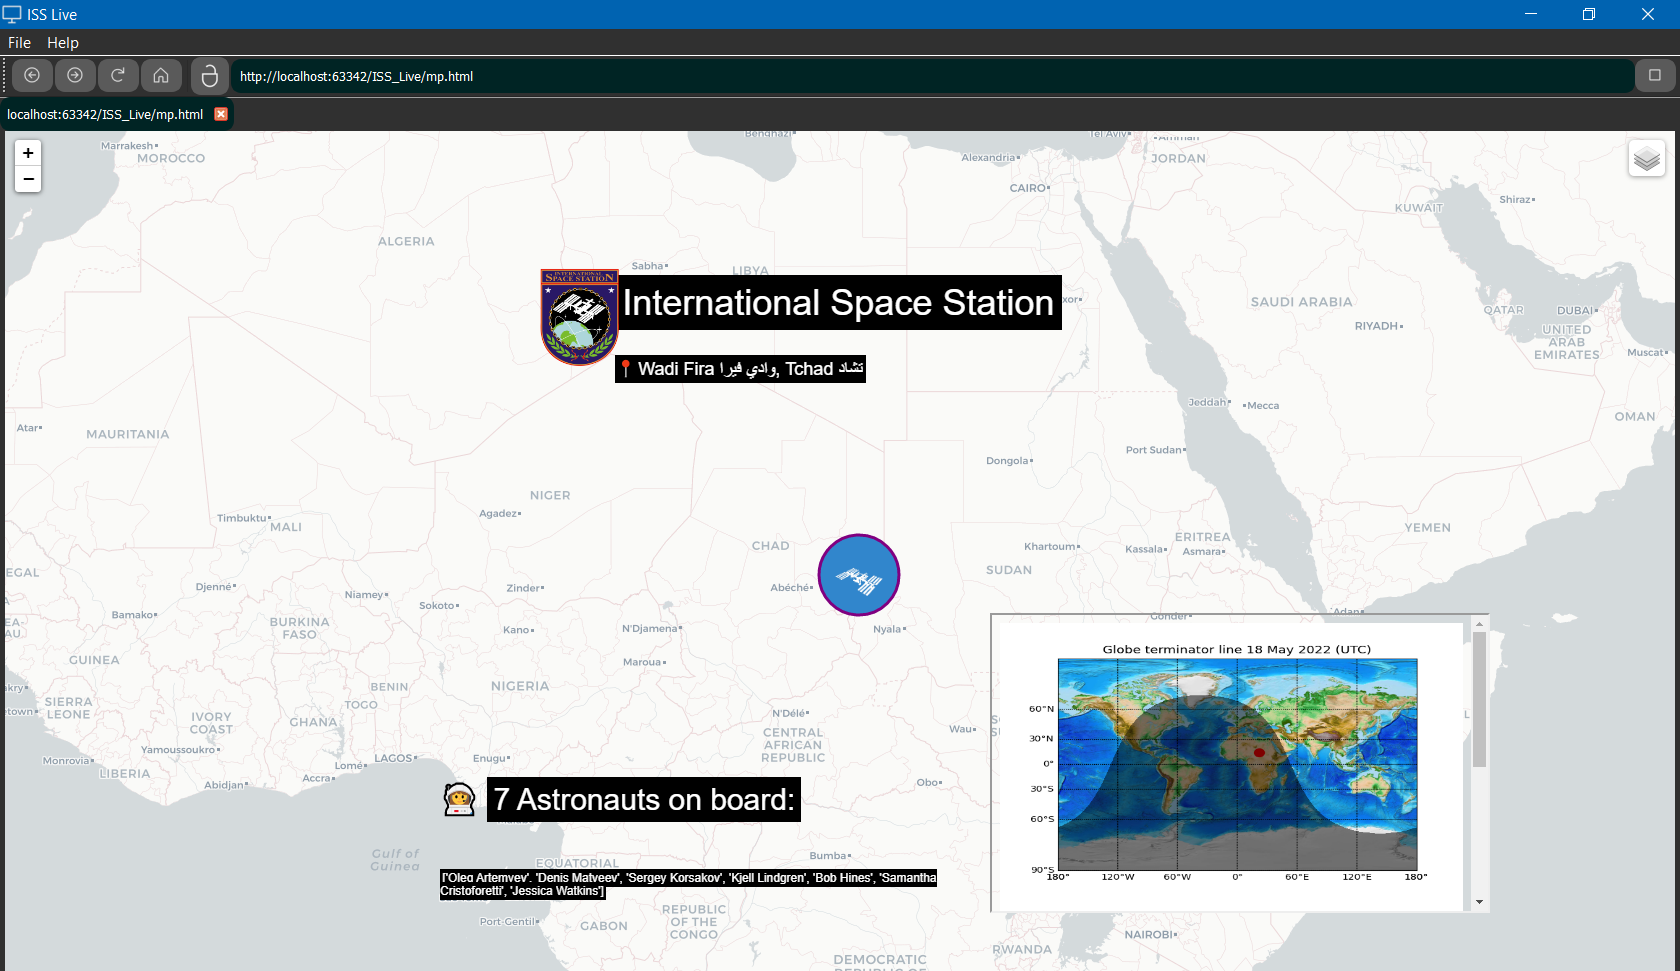Open the map layers control

[1646, 158]
